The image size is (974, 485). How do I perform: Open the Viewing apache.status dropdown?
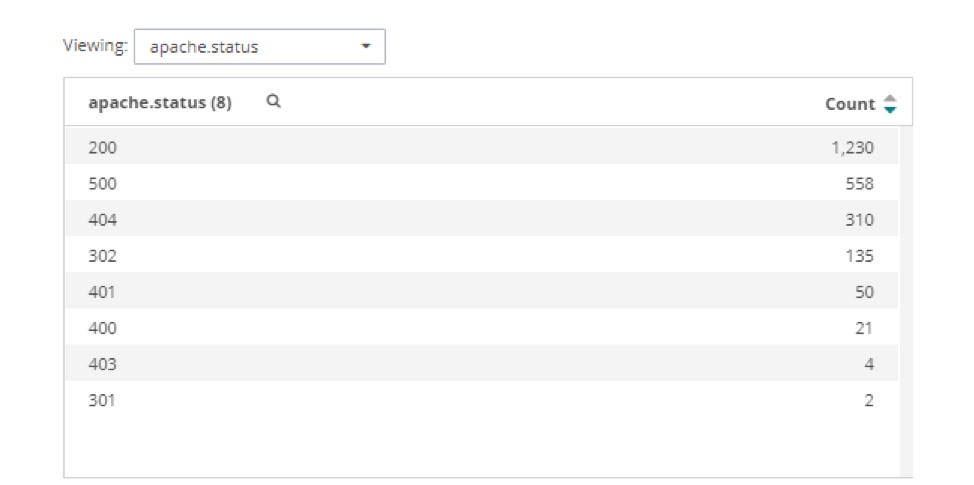(259, 47)
